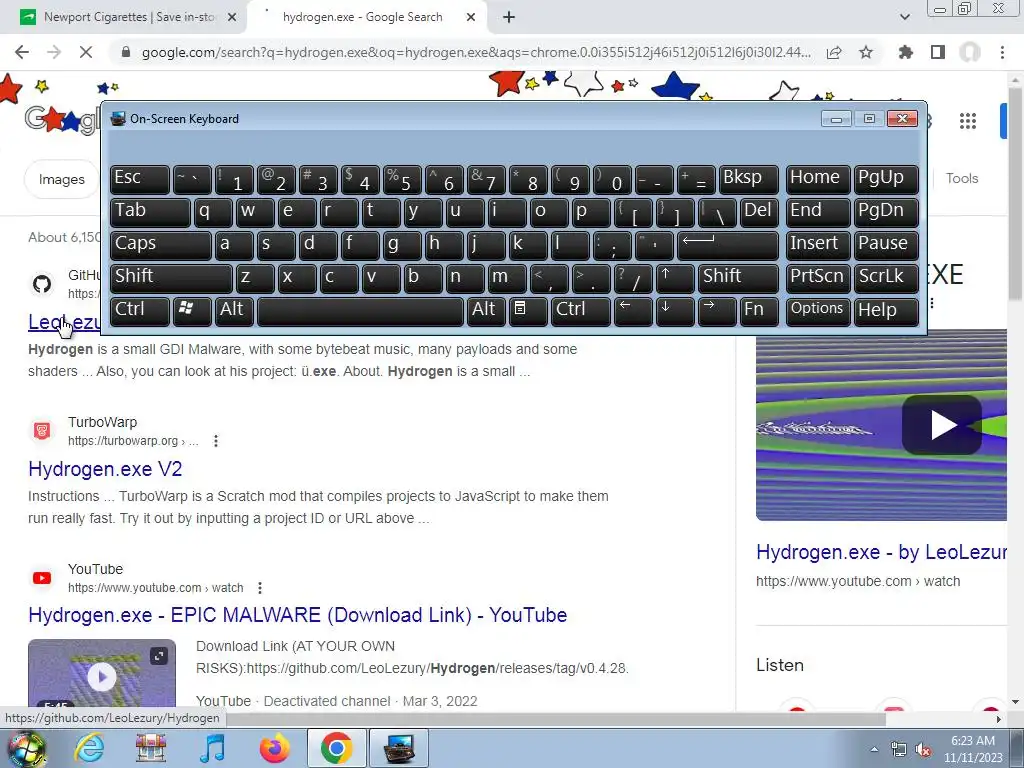The image size is (1024, 768).
Task: Launch Firefox from the taskbar
Action: [x=274, y=748]
